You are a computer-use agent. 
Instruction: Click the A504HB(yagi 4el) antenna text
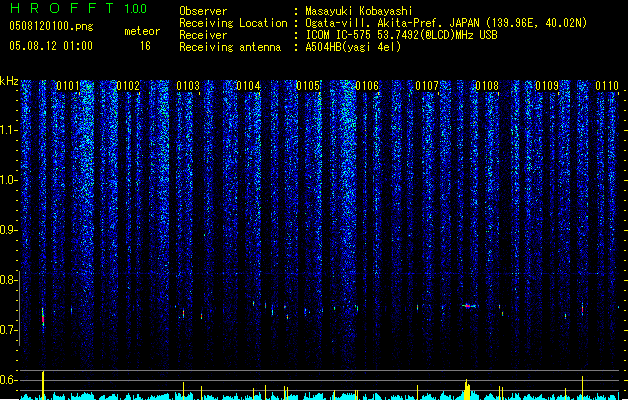(353, 47)
